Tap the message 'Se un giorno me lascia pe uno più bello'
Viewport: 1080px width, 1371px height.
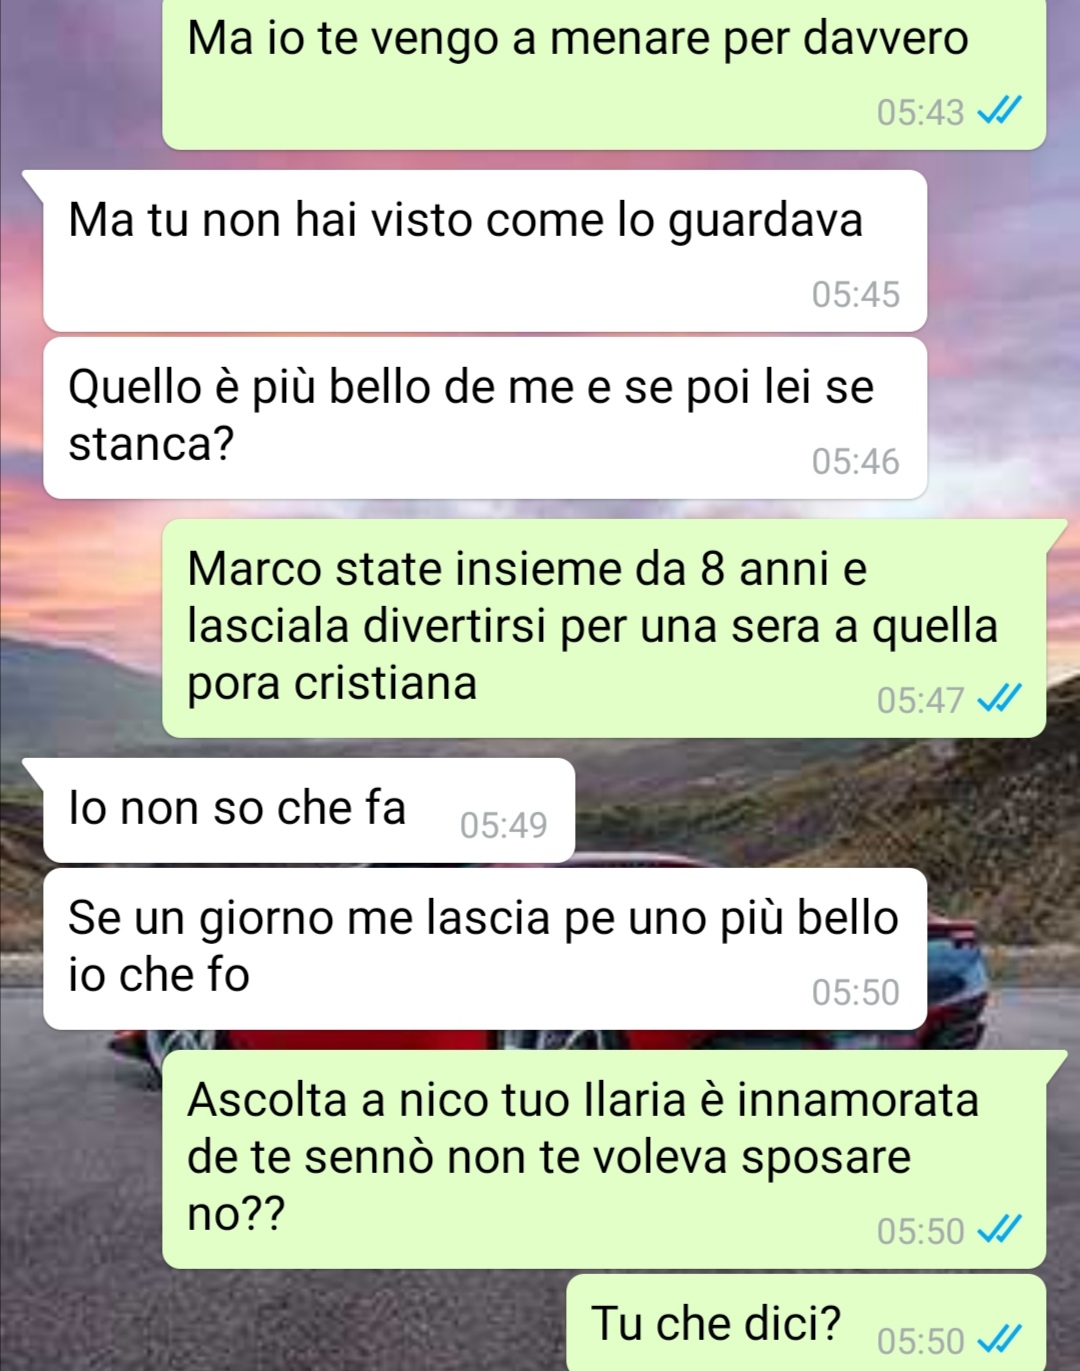click(485, 949)
